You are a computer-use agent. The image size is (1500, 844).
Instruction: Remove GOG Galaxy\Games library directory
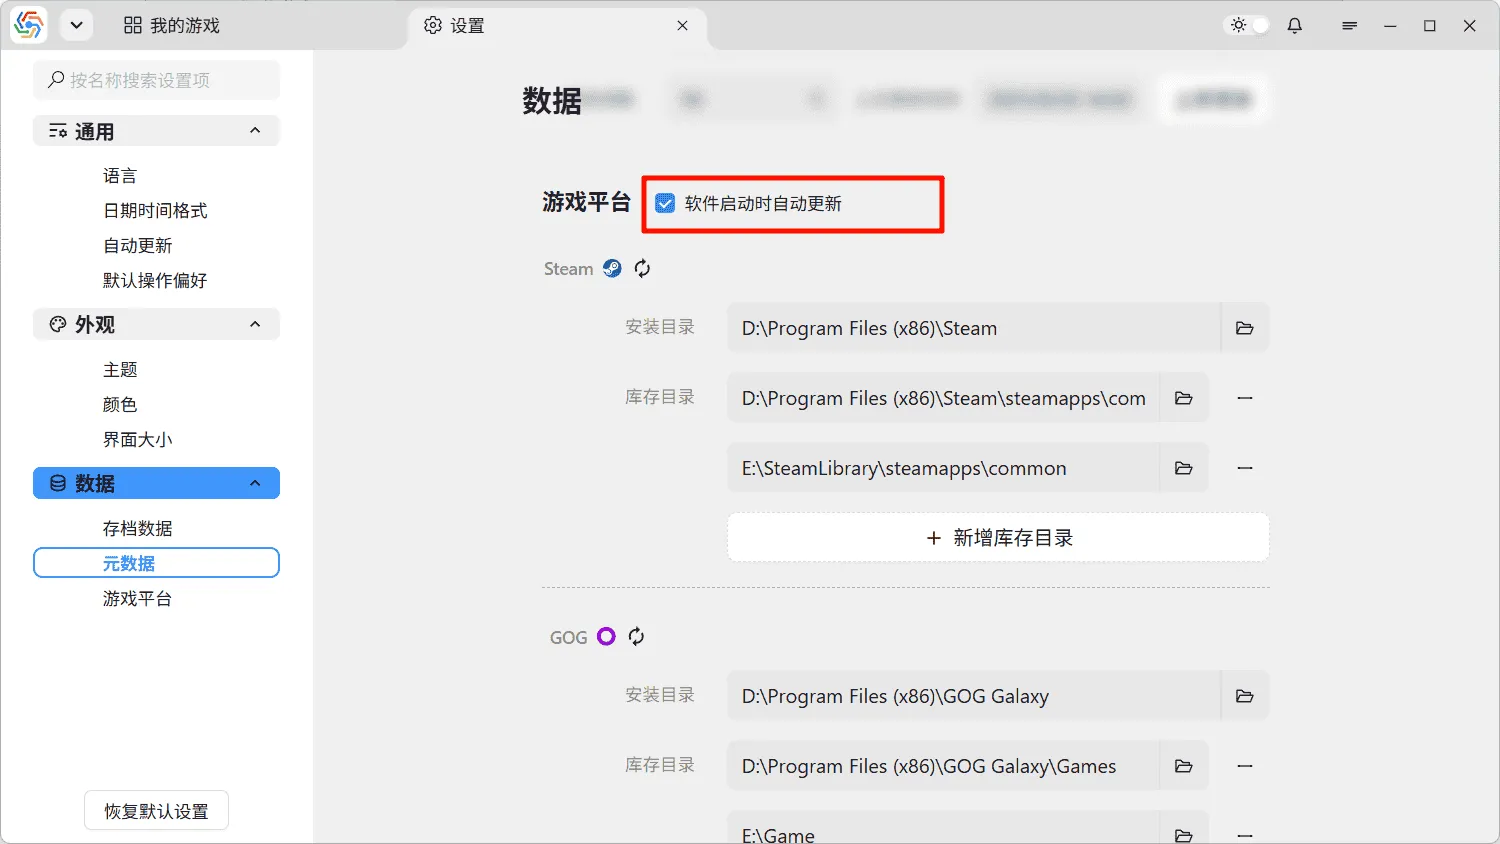click(x=1244, y=766)
